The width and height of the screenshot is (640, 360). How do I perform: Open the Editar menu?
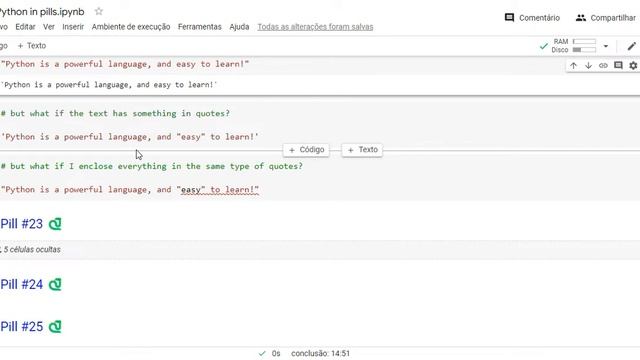25,27
